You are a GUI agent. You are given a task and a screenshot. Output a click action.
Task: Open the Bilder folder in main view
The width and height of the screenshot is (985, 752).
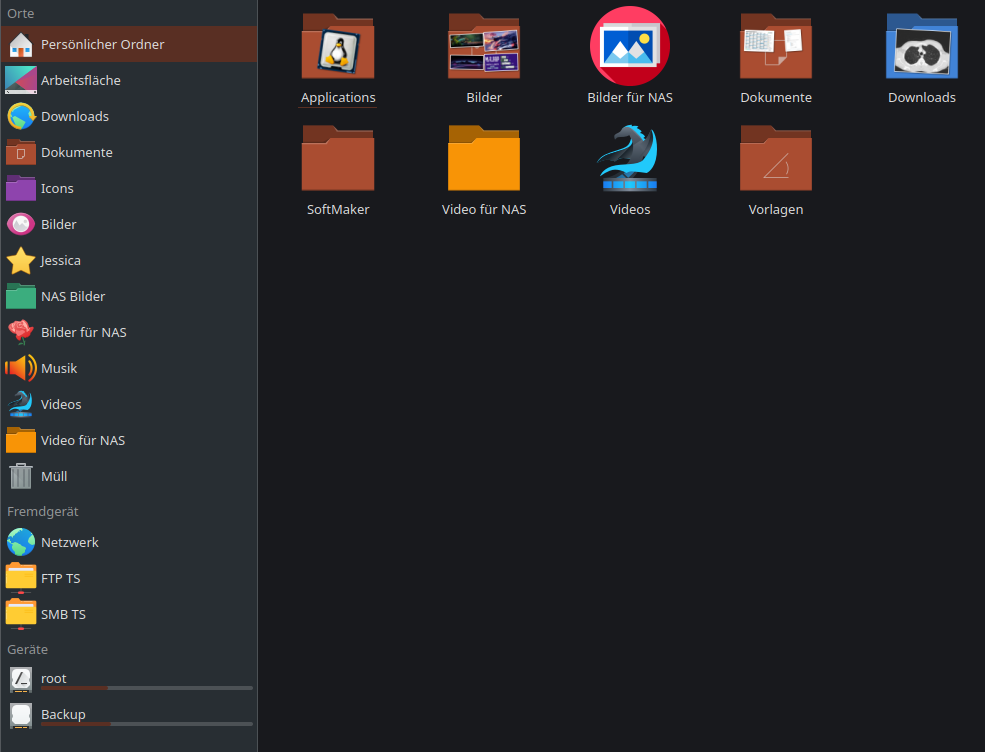[484, 46]
